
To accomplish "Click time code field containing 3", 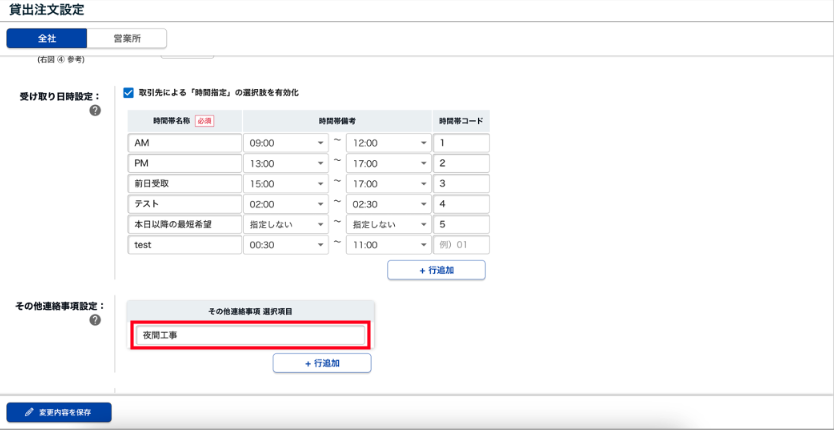I will click(461, 184).
